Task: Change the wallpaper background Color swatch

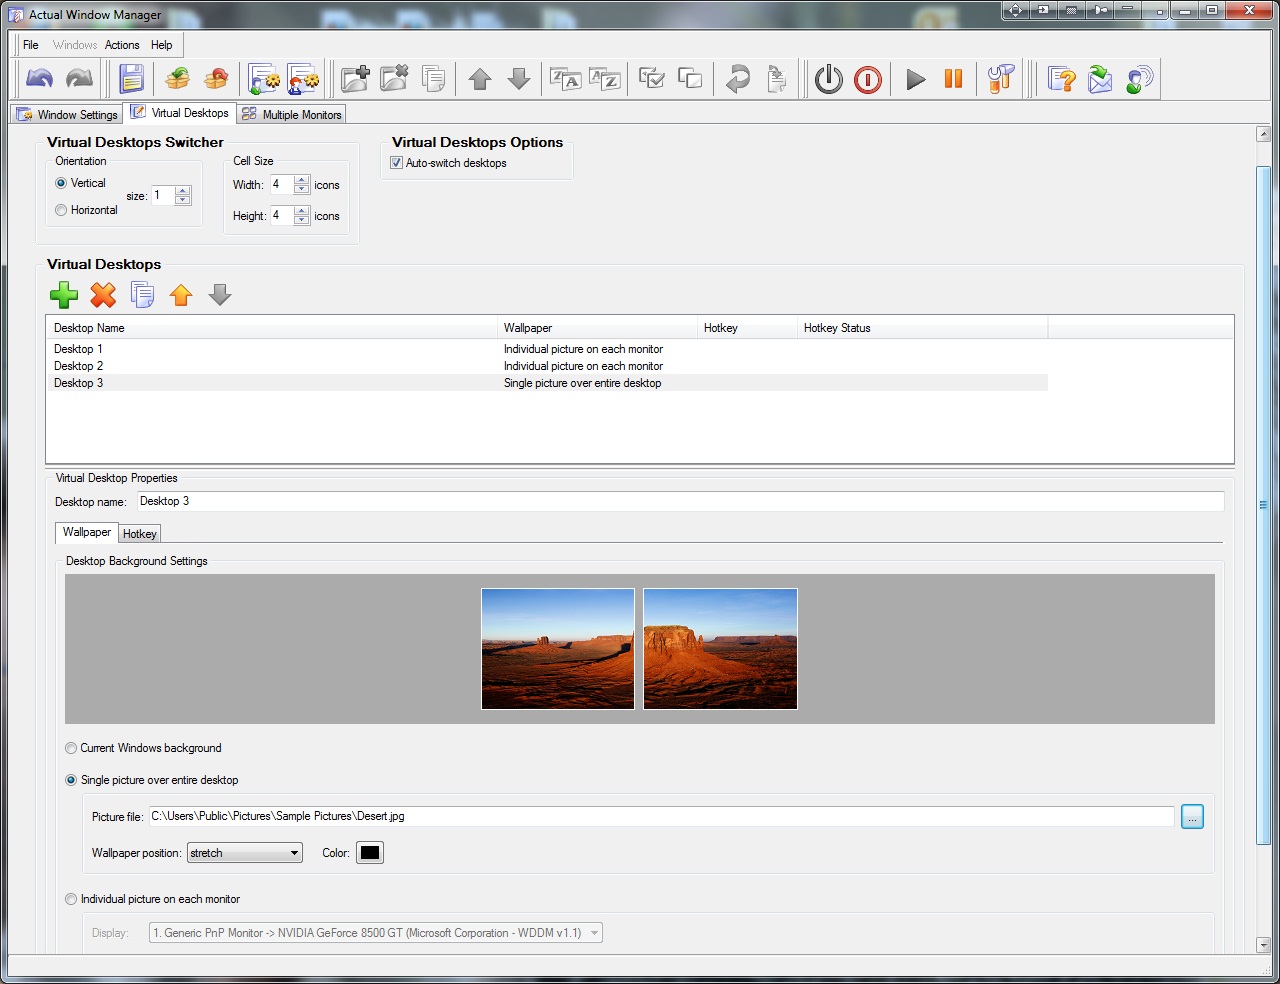Action: [x=369, y=852]
